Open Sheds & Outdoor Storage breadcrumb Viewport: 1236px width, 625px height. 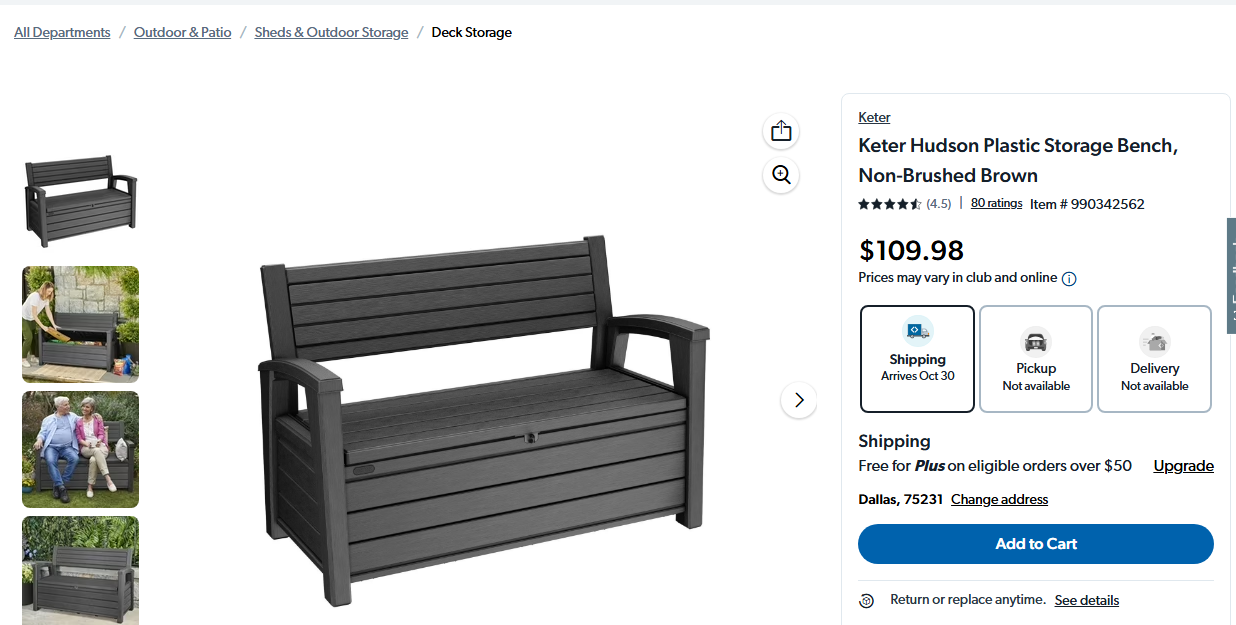[331, 33]
